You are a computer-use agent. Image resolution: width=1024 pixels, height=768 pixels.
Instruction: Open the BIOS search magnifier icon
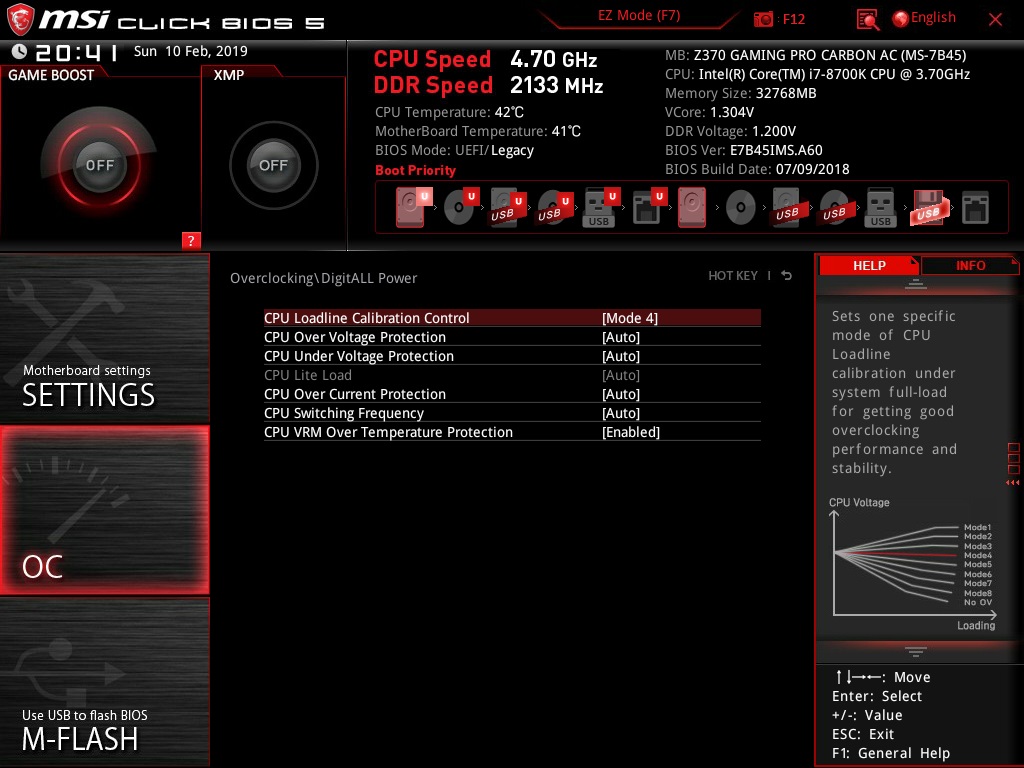pos(867,19)
